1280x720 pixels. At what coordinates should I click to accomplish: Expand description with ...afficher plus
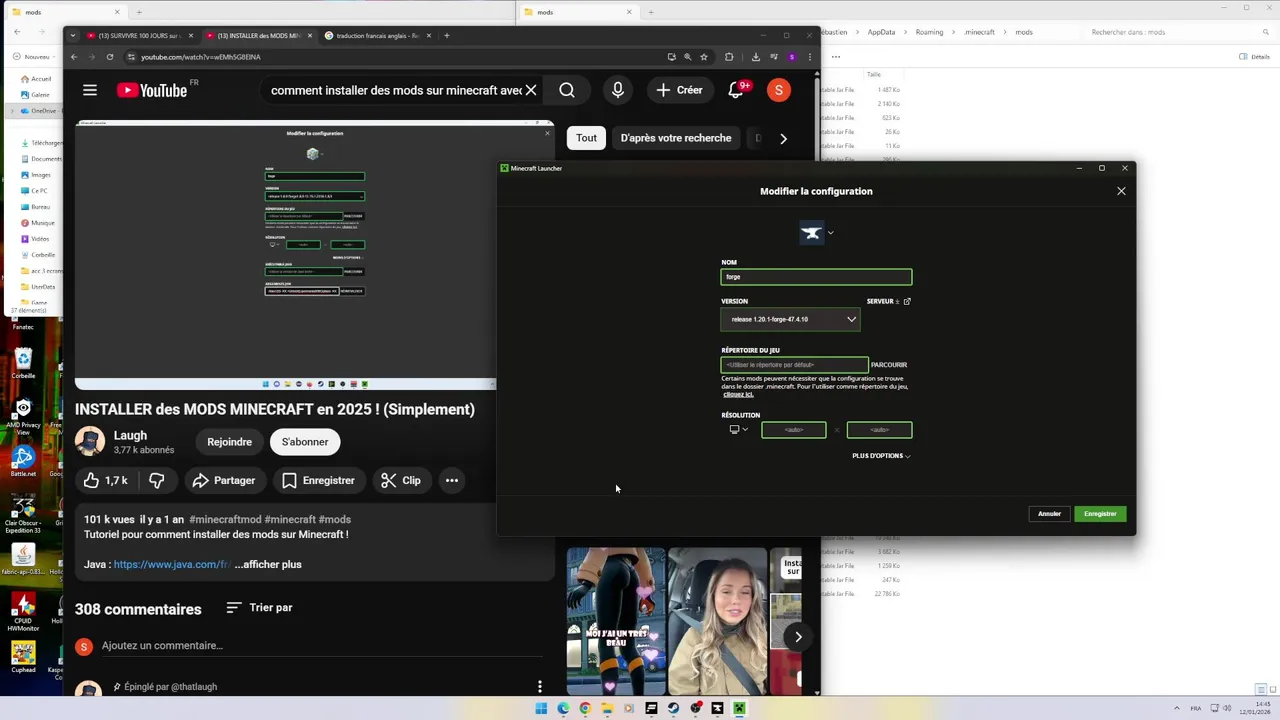pos(268,565)
